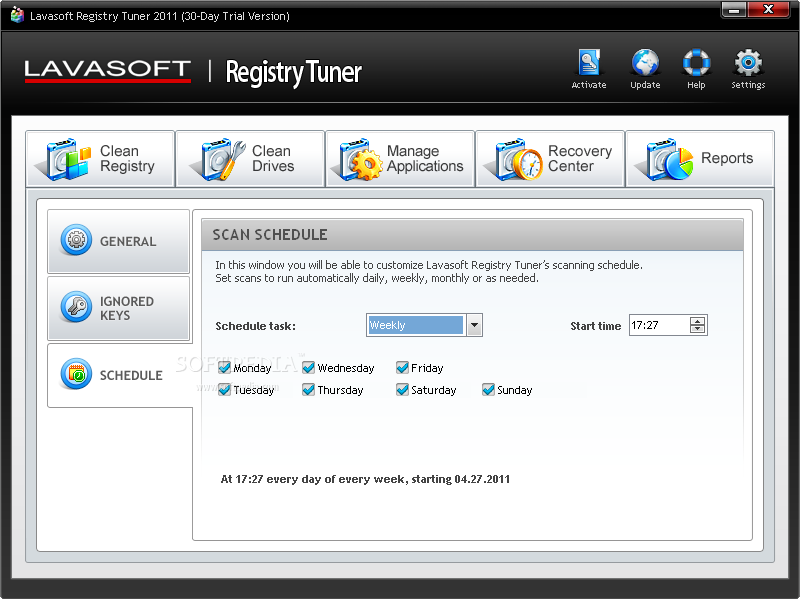Select the IGNORED KEYS section
The width and height of the screenshot is (800, 599).
[118, 308]
